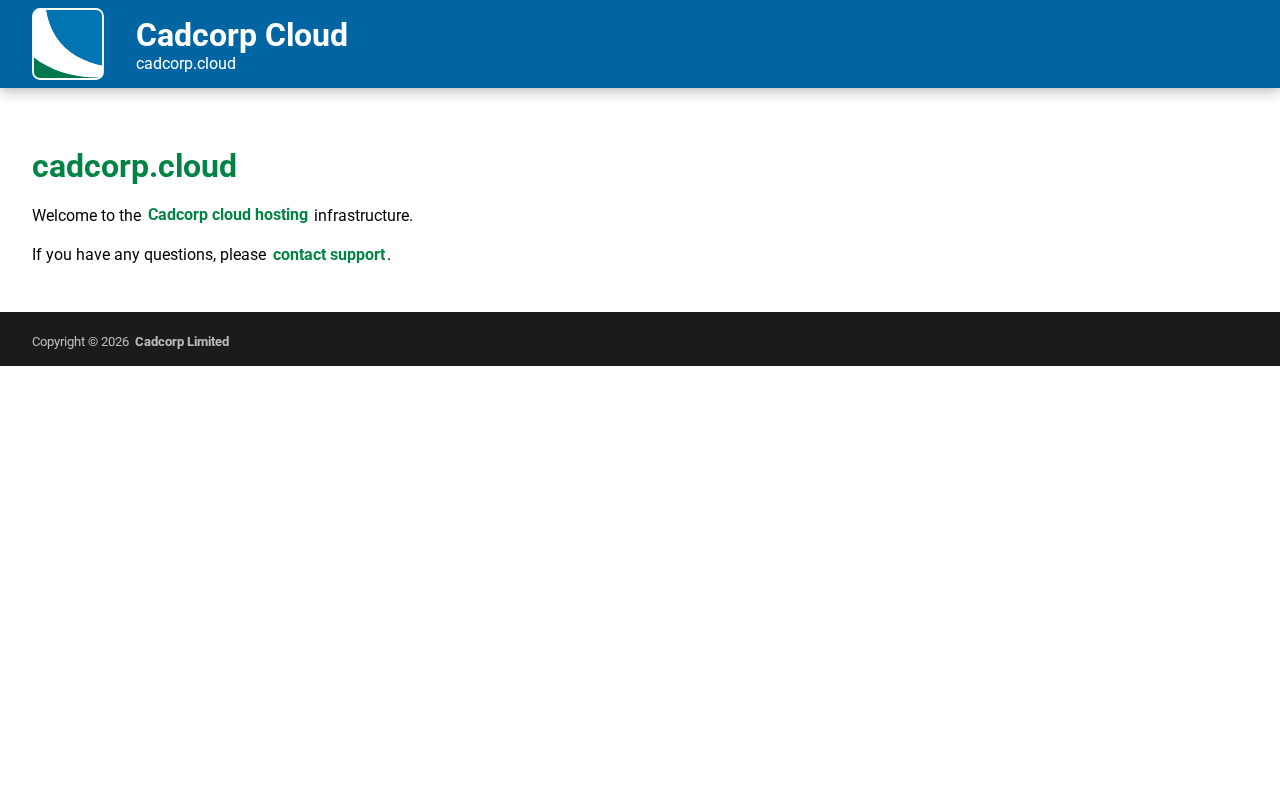This screenshot has width=1280, height=800.
Task: Click the © symbol in the footer
Action: [93, 342]
